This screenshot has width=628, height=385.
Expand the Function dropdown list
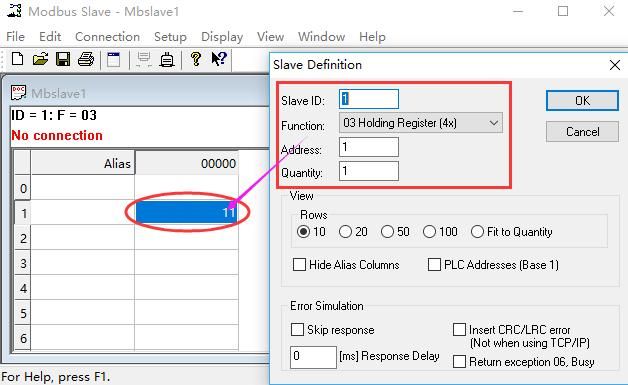(x=494, y=123)
